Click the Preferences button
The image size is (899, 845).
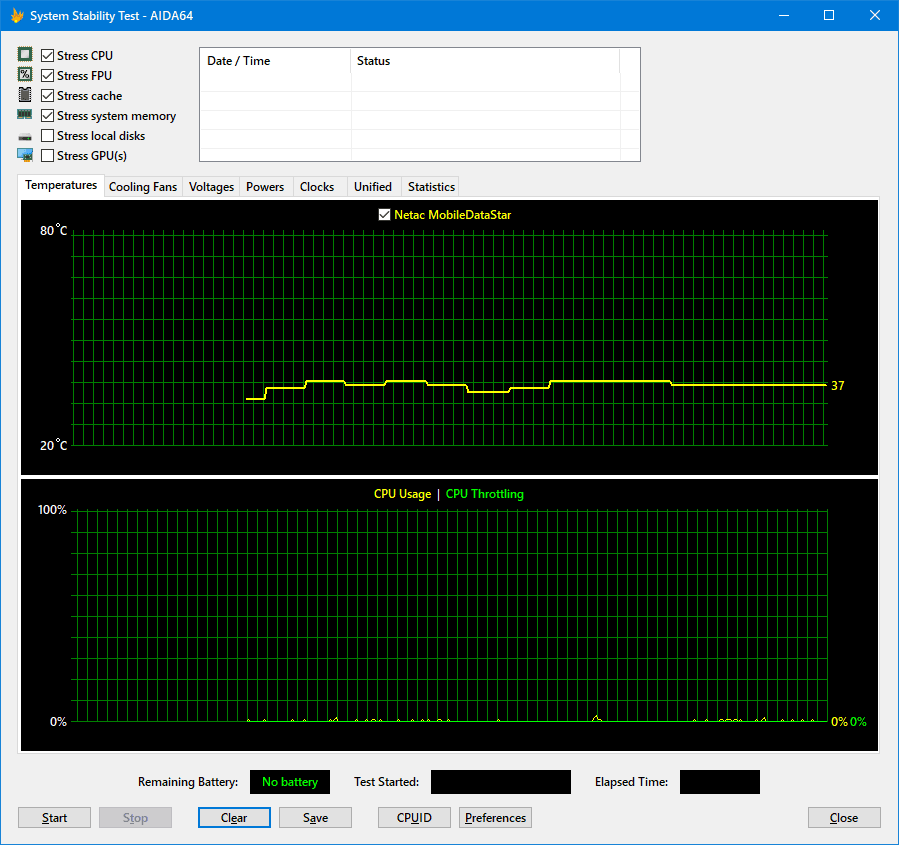tap(495, 818)
